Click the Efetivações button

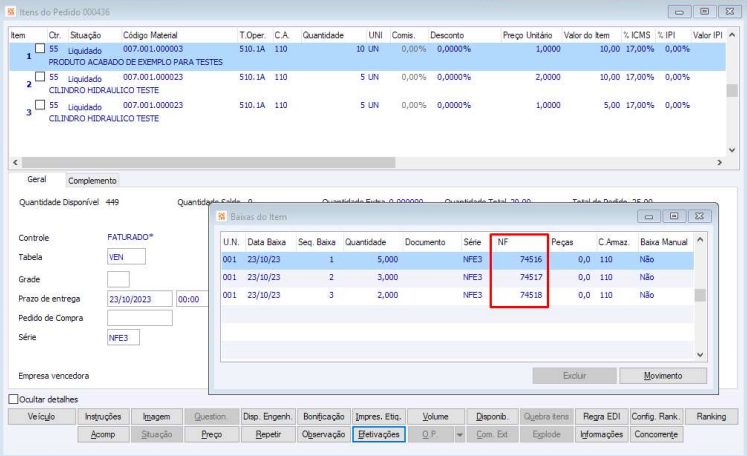[379, 435]
